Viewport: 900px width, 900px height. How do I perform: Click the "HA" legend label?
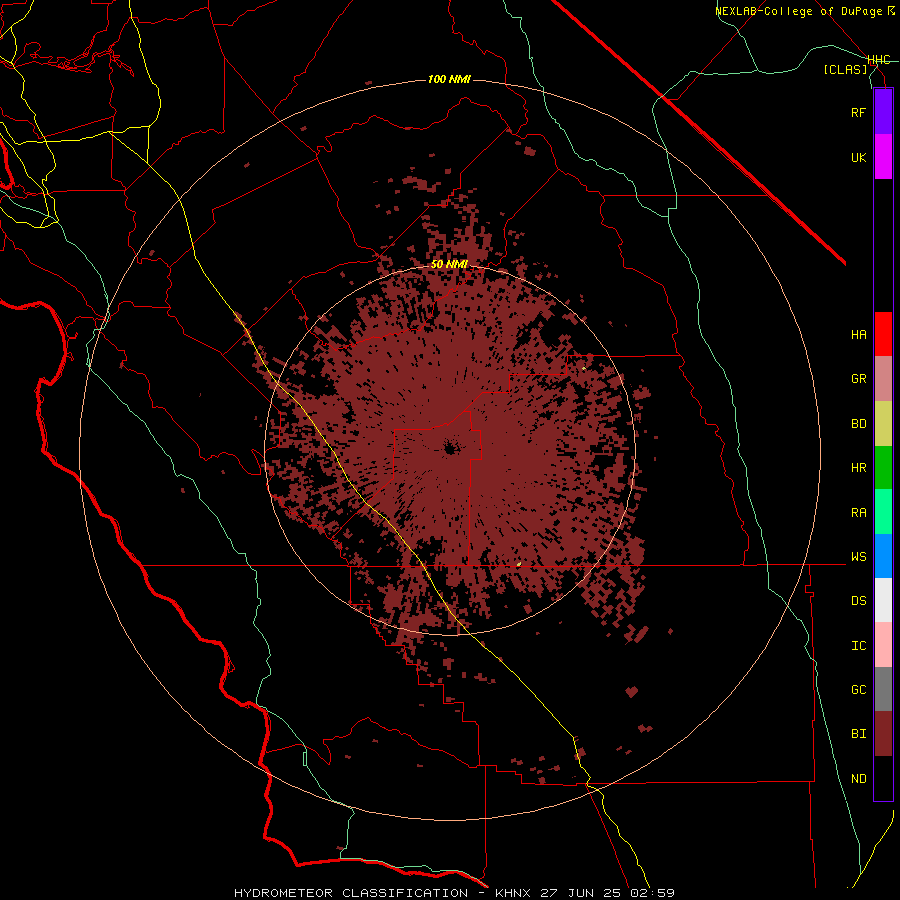(x=858, y=335)
